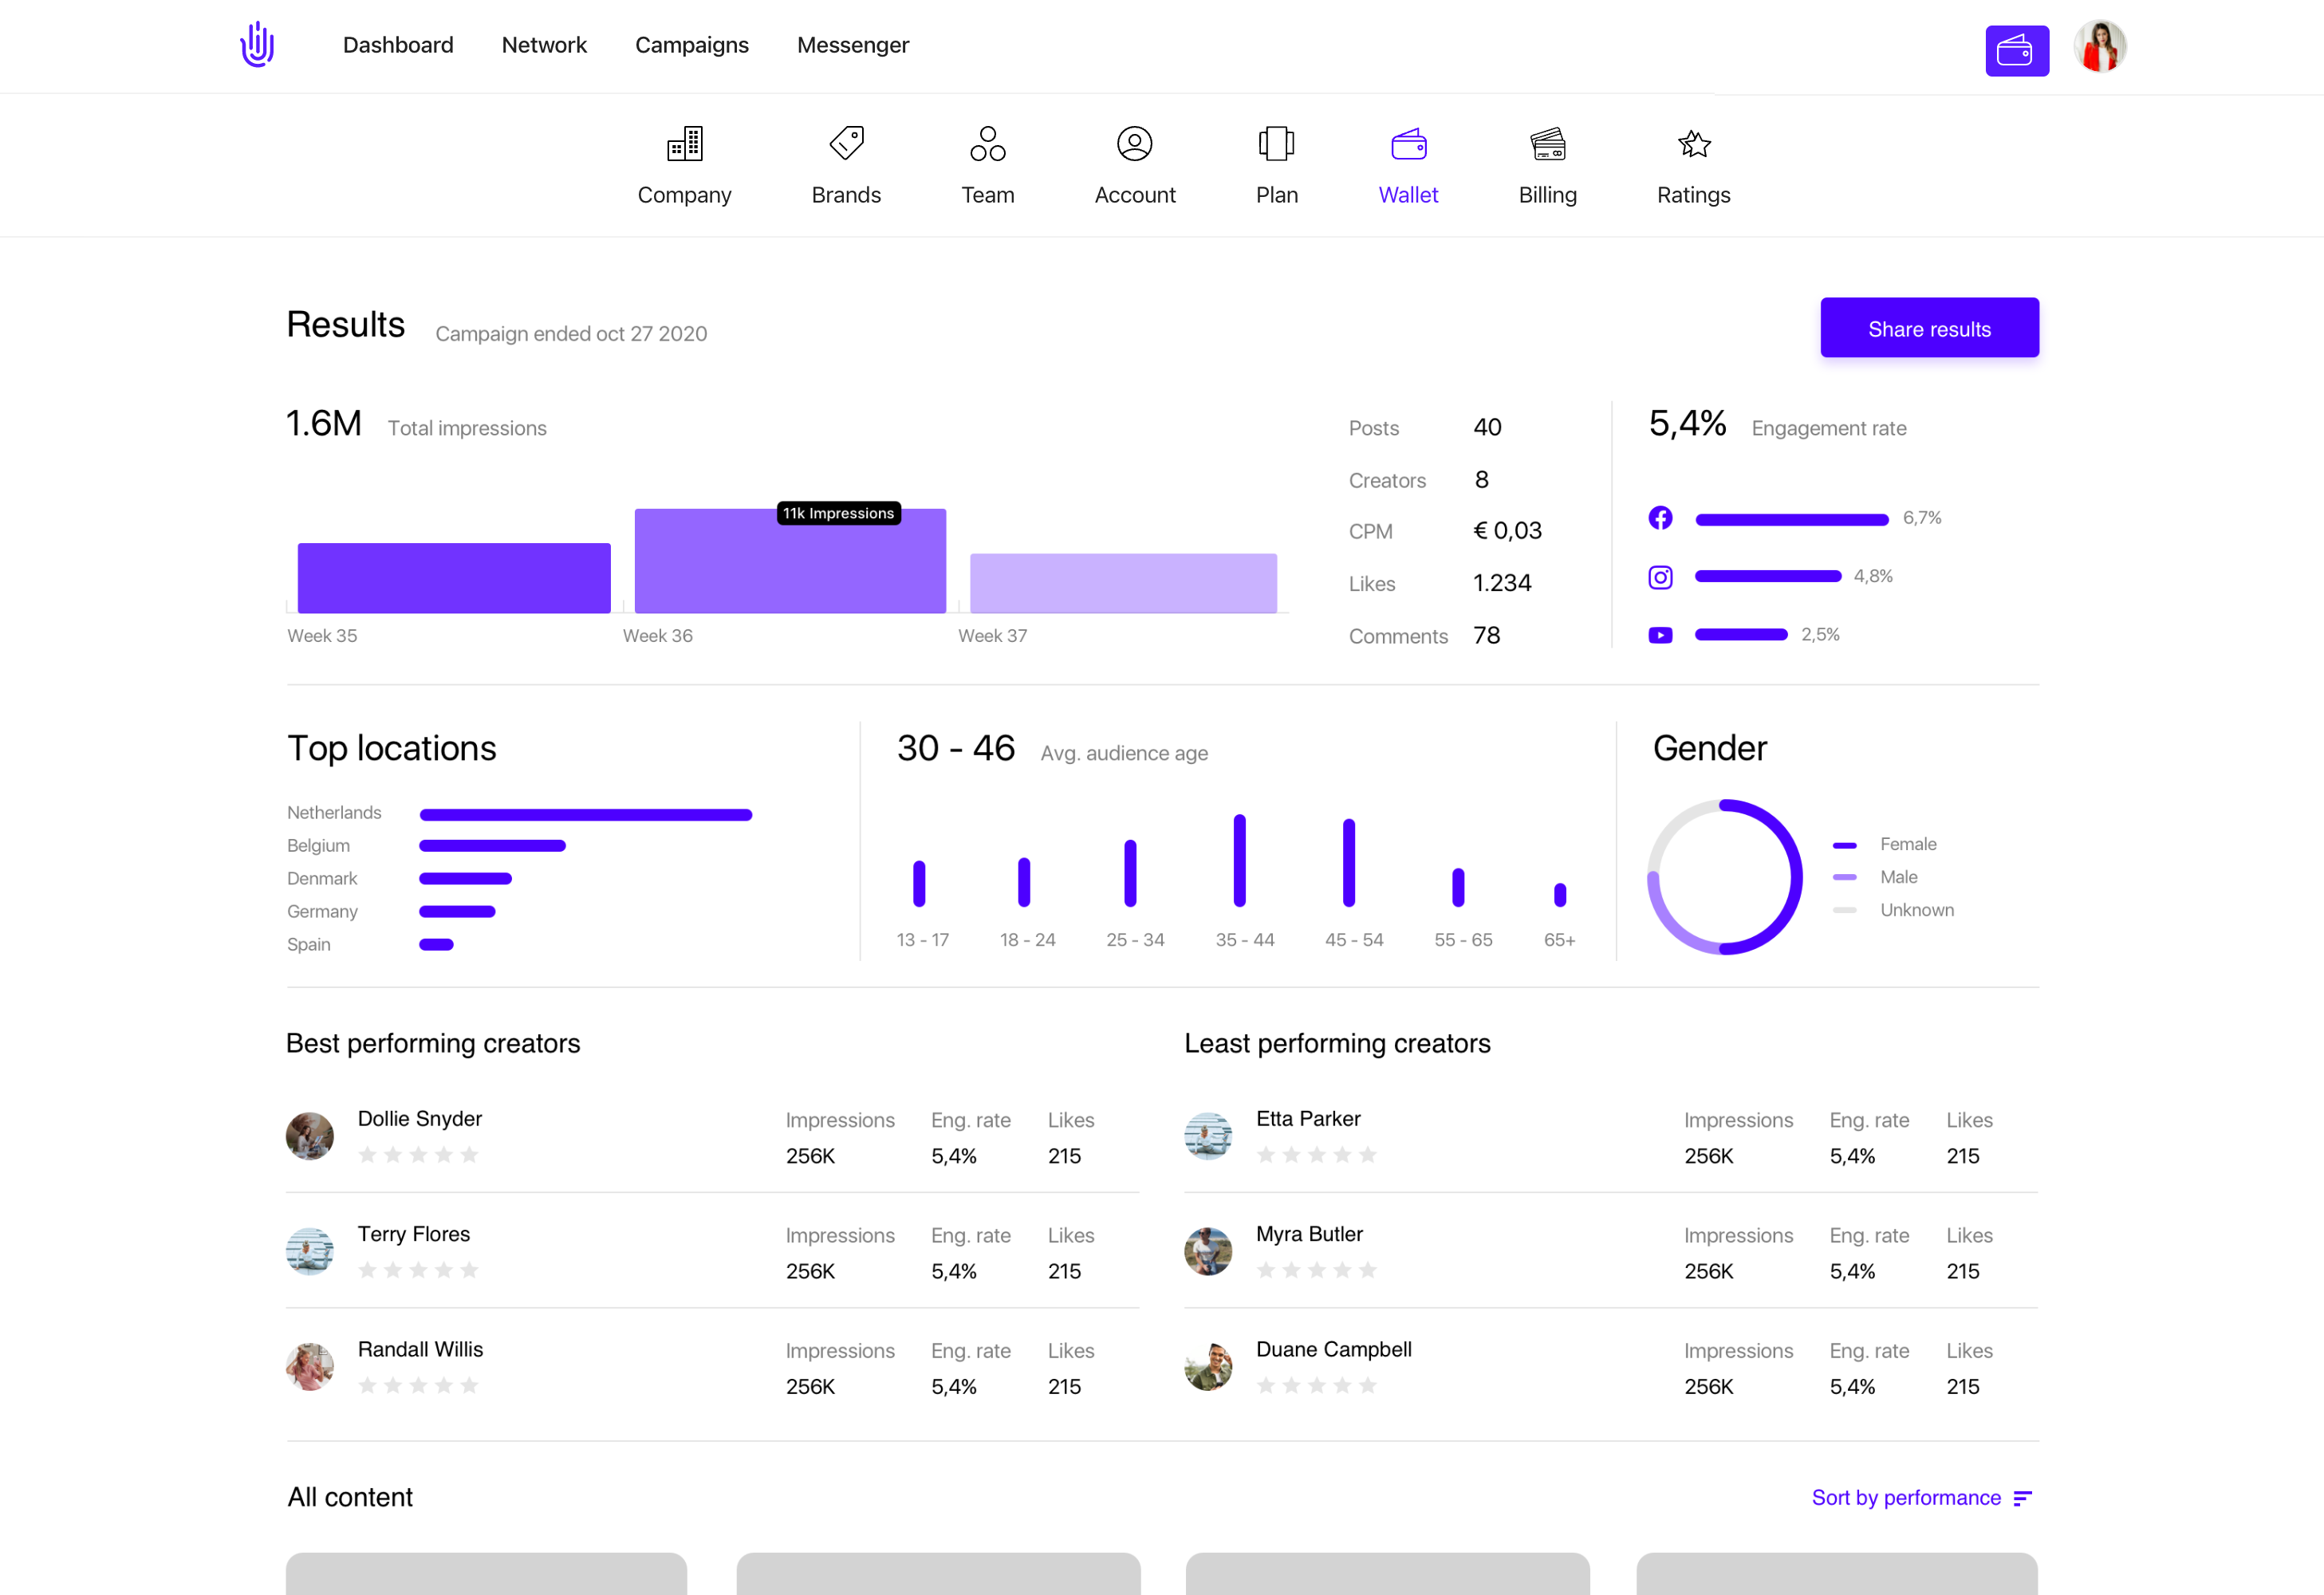2324x1595 pixels.
Task: Open the Account profile icon
Action: (x=1134, y=144)
